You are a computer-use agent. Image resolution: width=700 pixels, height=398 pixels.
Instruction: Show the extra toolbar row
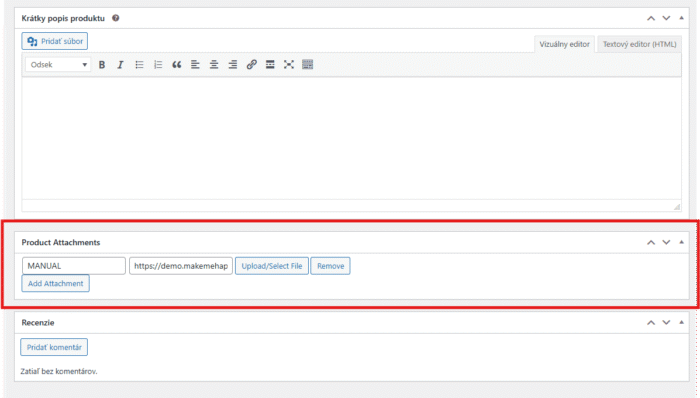308,65
